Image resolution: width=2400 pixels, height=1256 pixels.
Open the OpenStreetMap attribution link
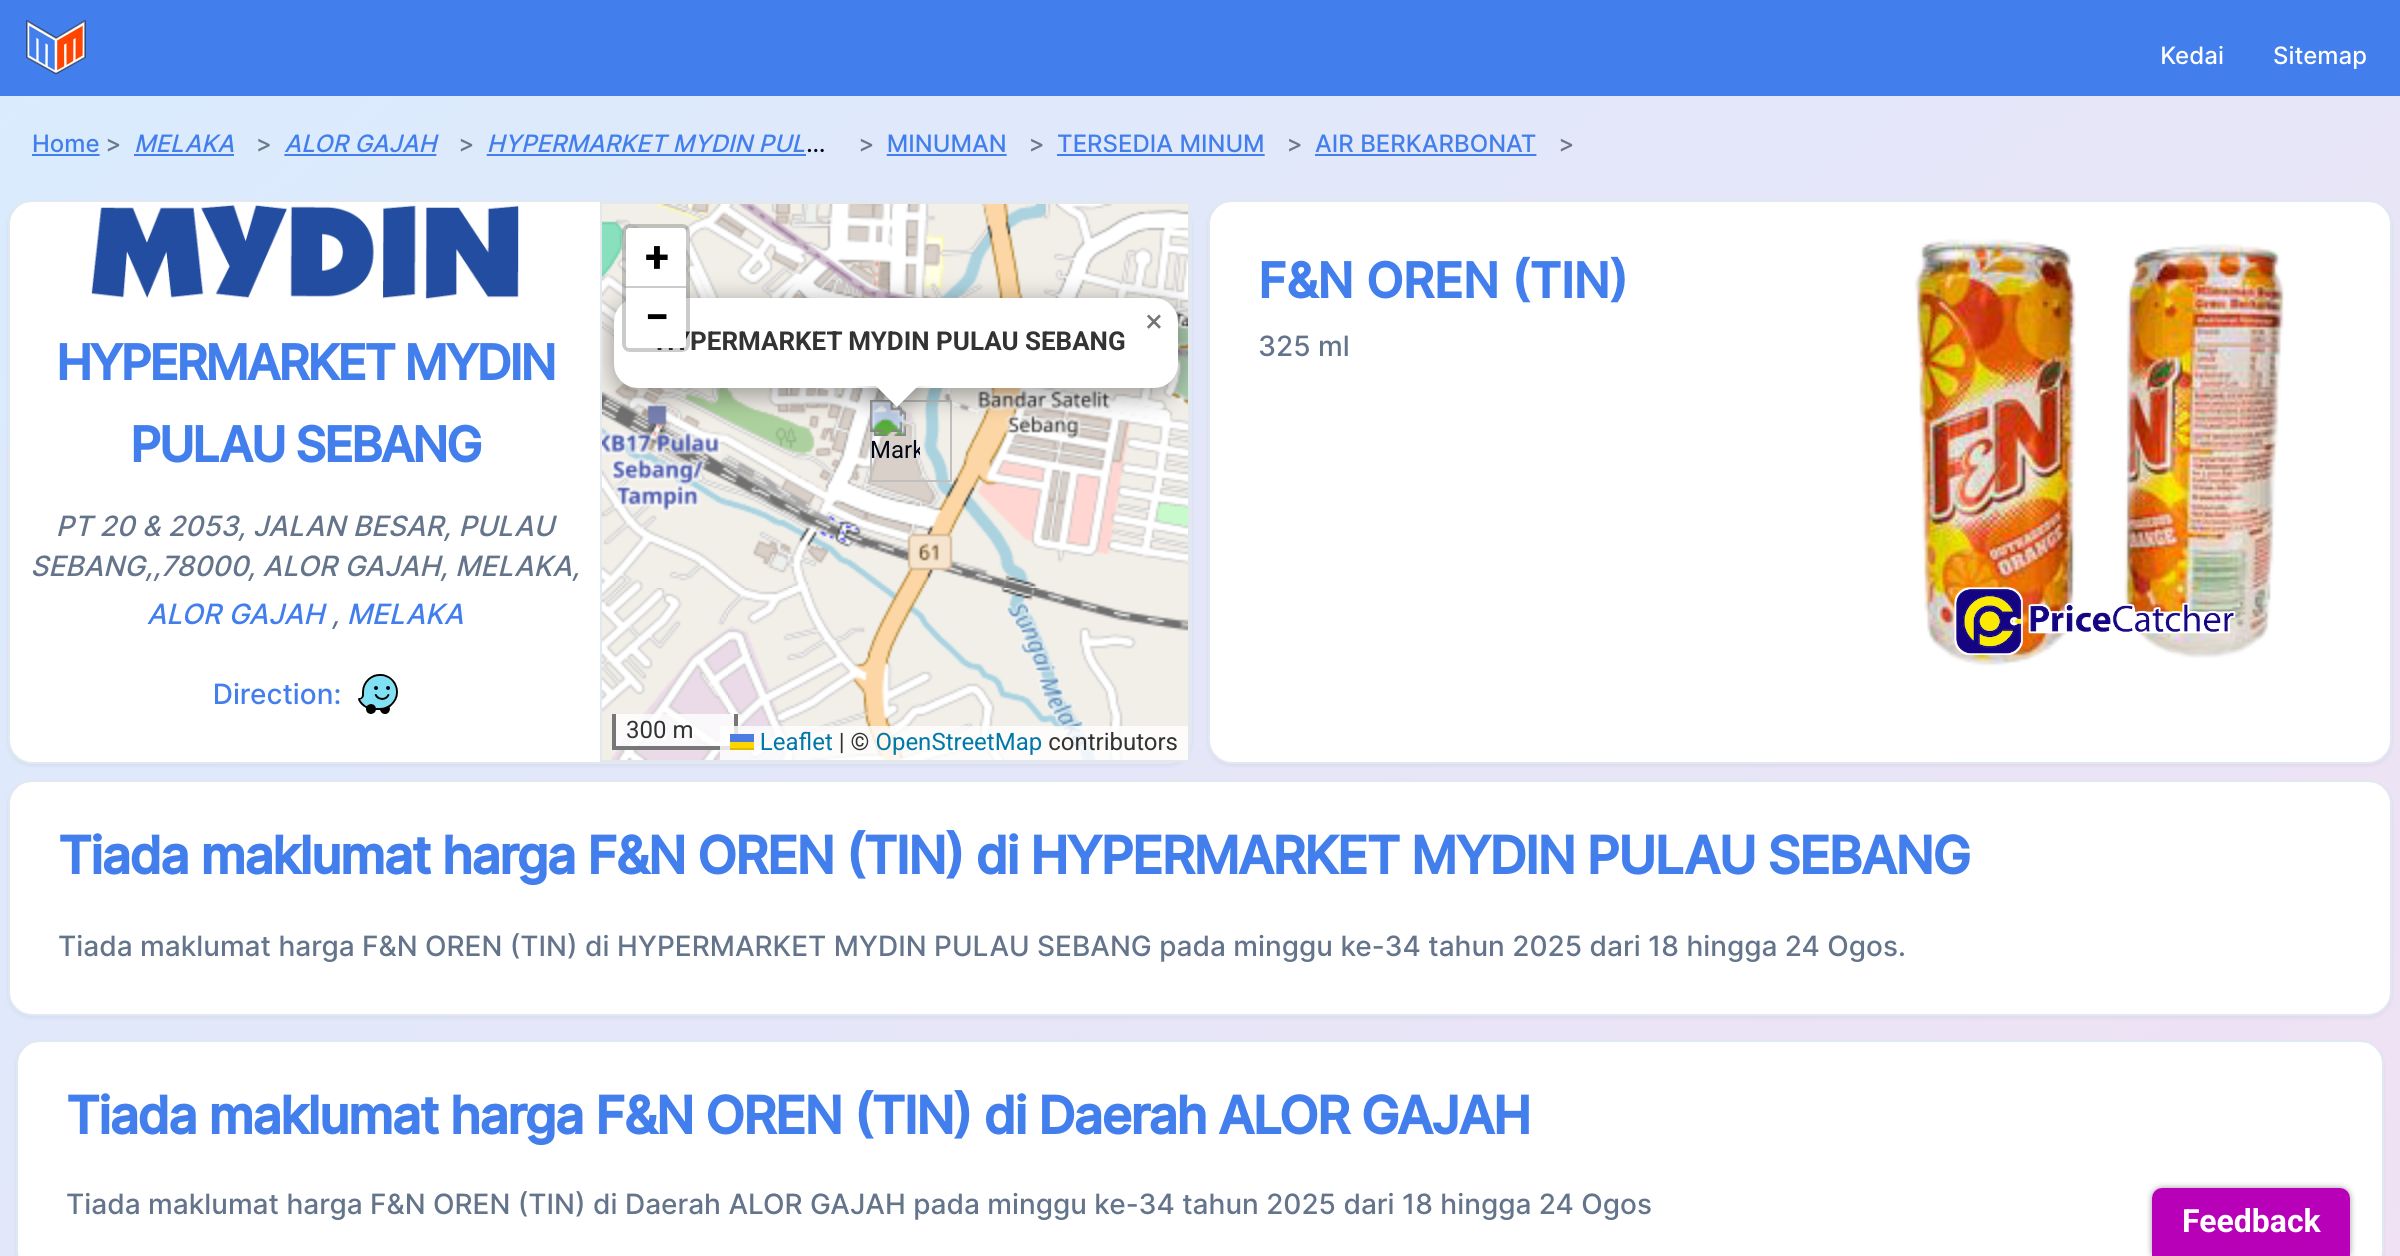[958, 742]
